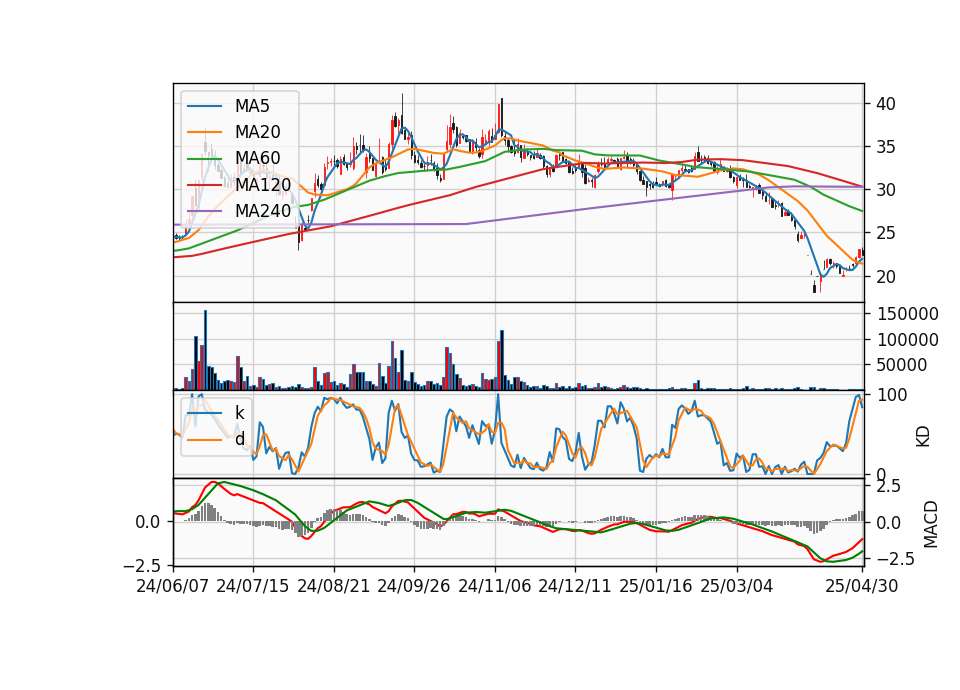Click the lowest candlestick near price 18

(x=814, y=286)
